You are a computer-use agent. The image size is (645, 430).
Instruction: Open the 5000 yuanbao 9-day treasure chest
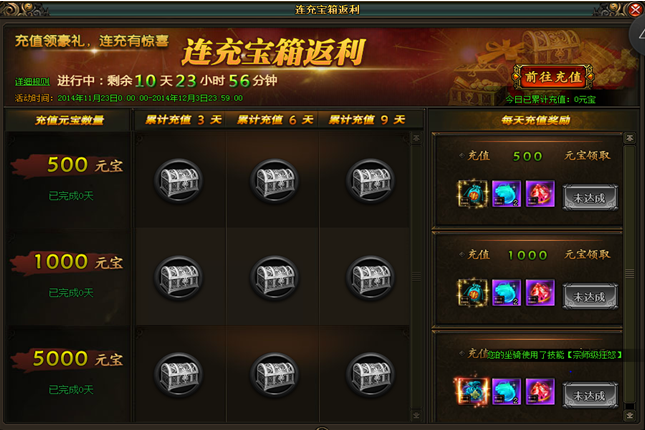371,375
